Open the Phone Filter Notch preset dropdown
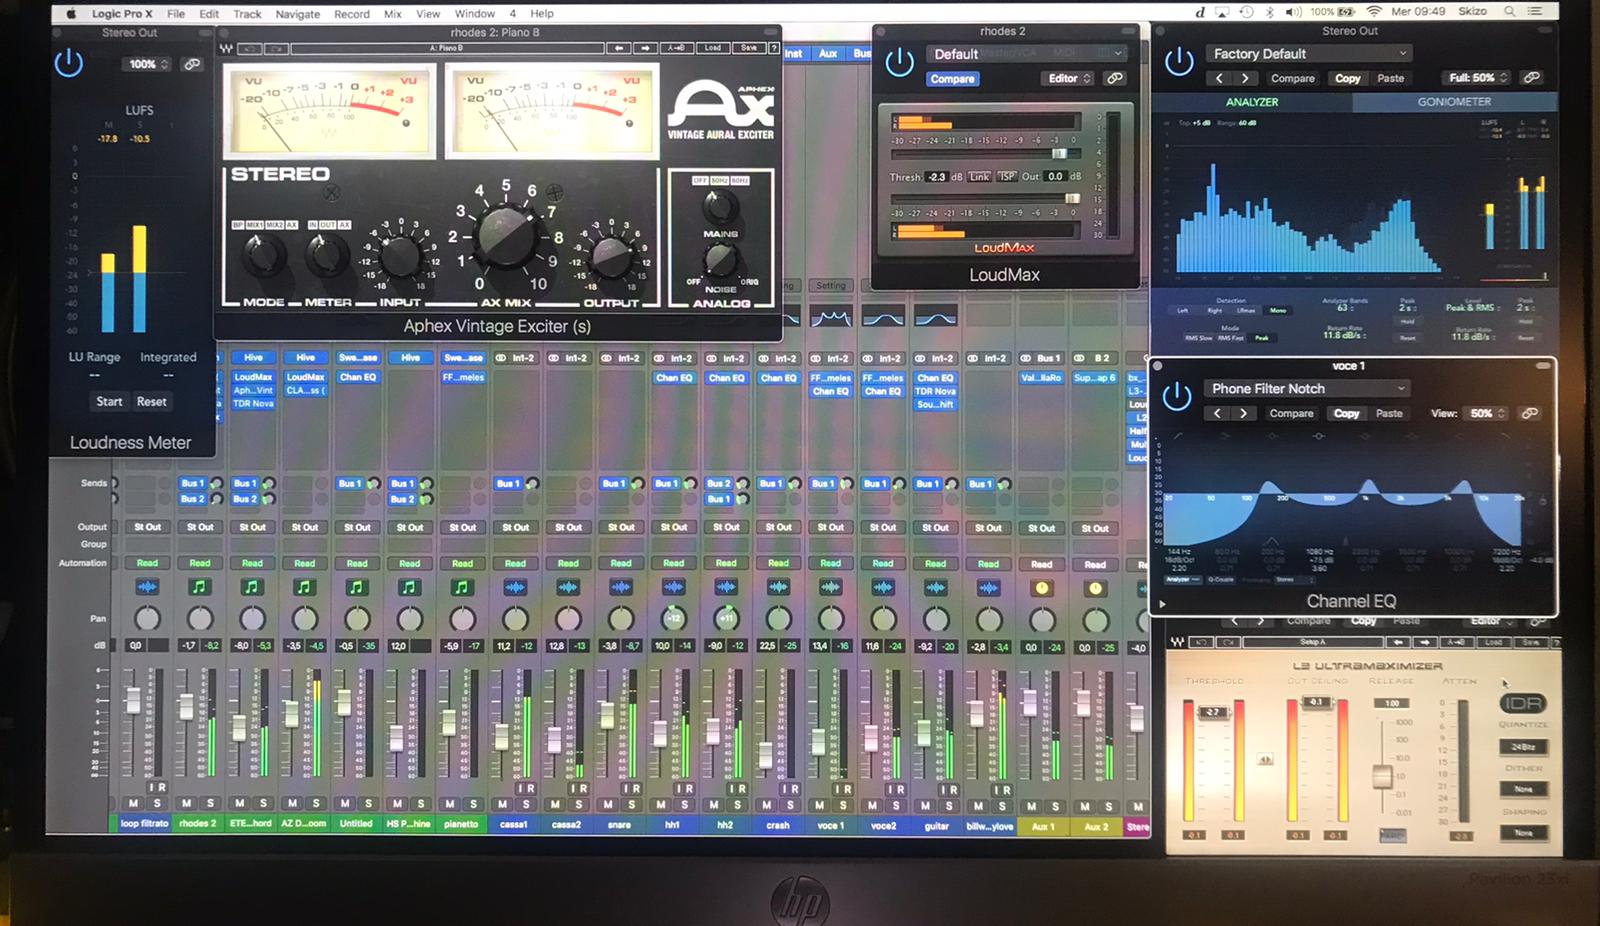Screen dimensions: 1600x926 coord(1306,388)
